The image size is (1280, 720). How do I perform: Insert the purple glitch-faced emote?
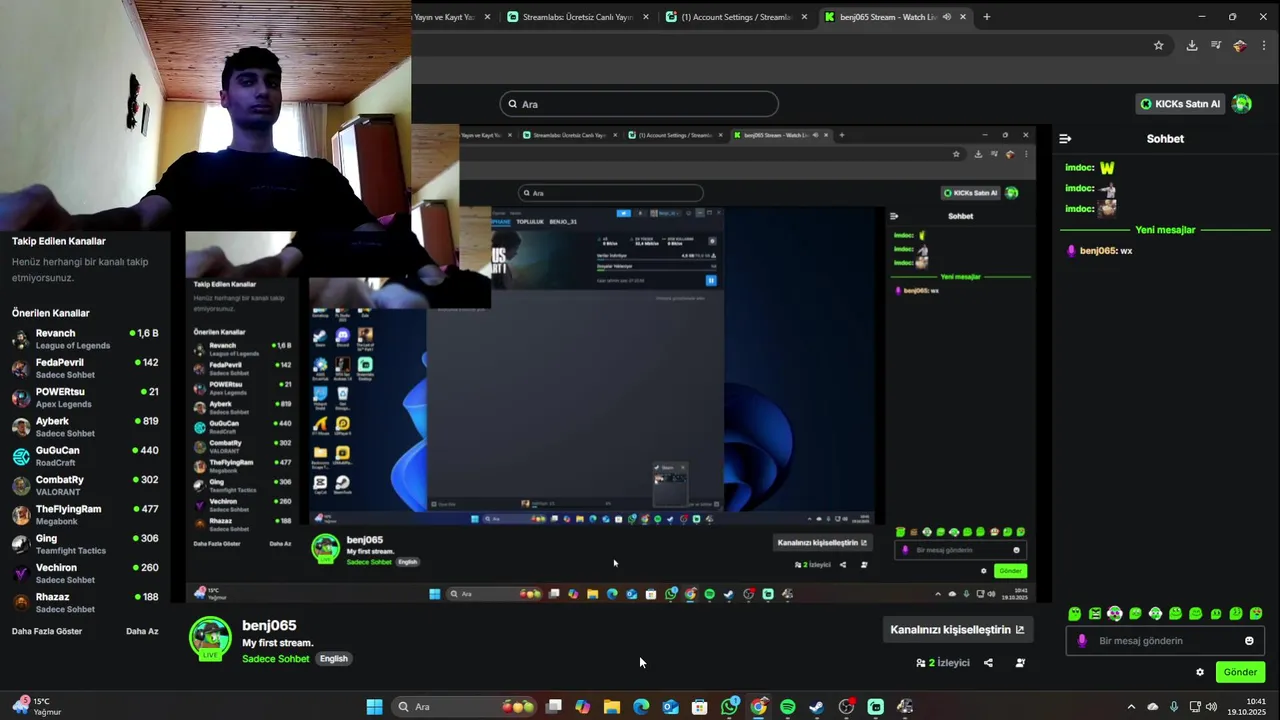point(1115,613)
